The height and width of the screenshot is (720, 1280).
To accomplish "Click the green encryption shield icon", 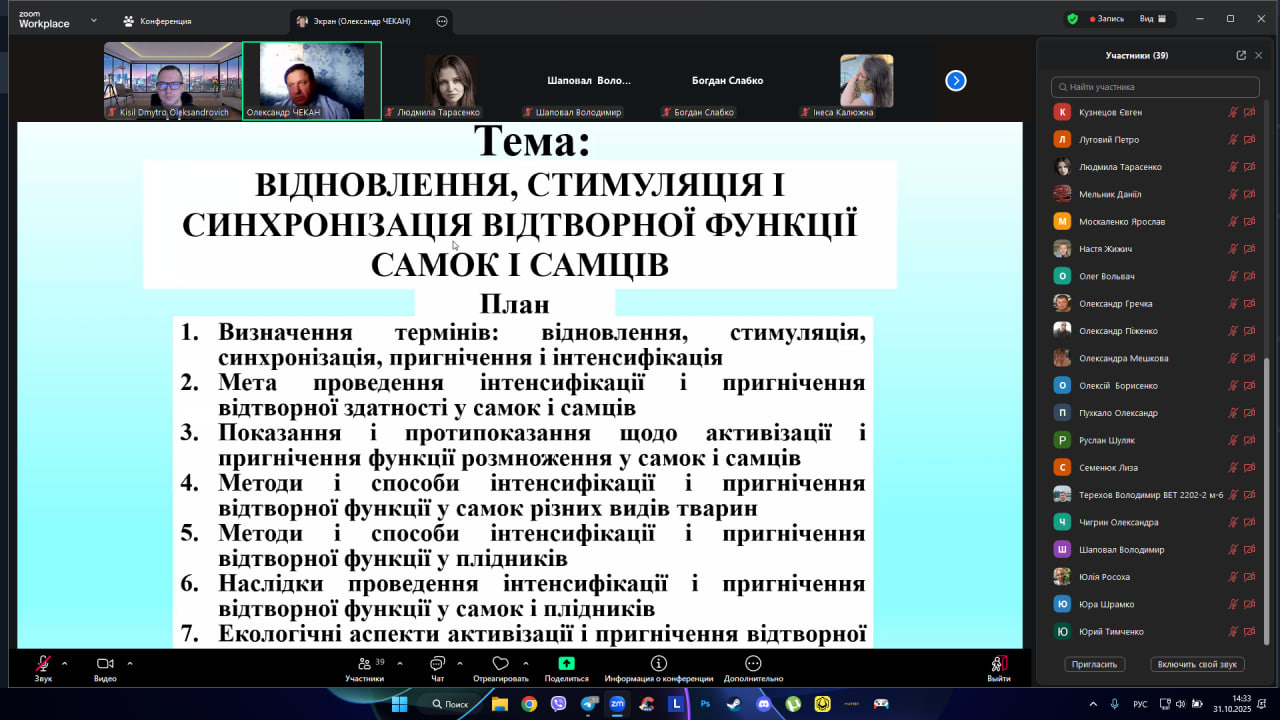I will click(1072, 19).
